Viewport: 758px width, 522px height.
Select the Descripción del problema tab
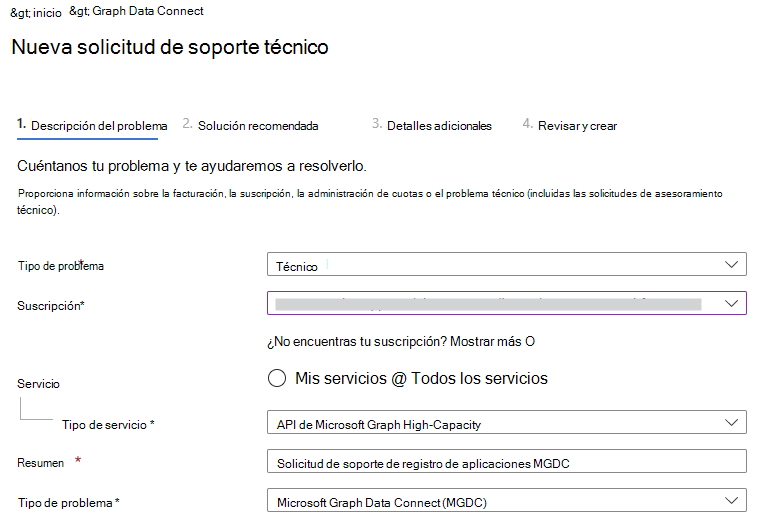pos(92,126)
